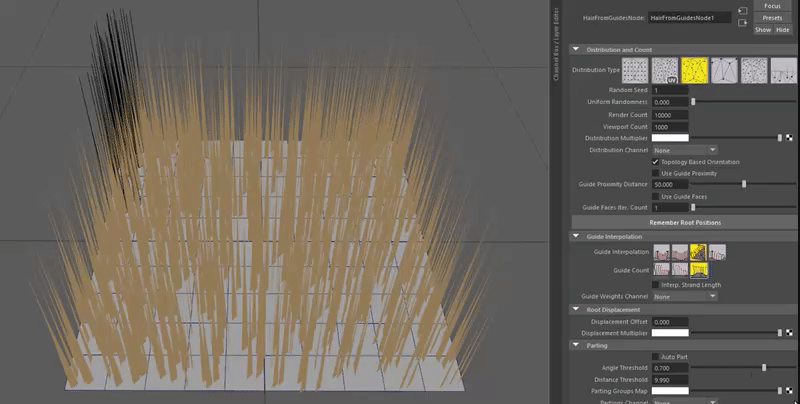Image resolution: width=800 pixels, height=404 pixels.
Task: Open the Guide Weights Channel dropdown
Action: click(x=685, y=296)
